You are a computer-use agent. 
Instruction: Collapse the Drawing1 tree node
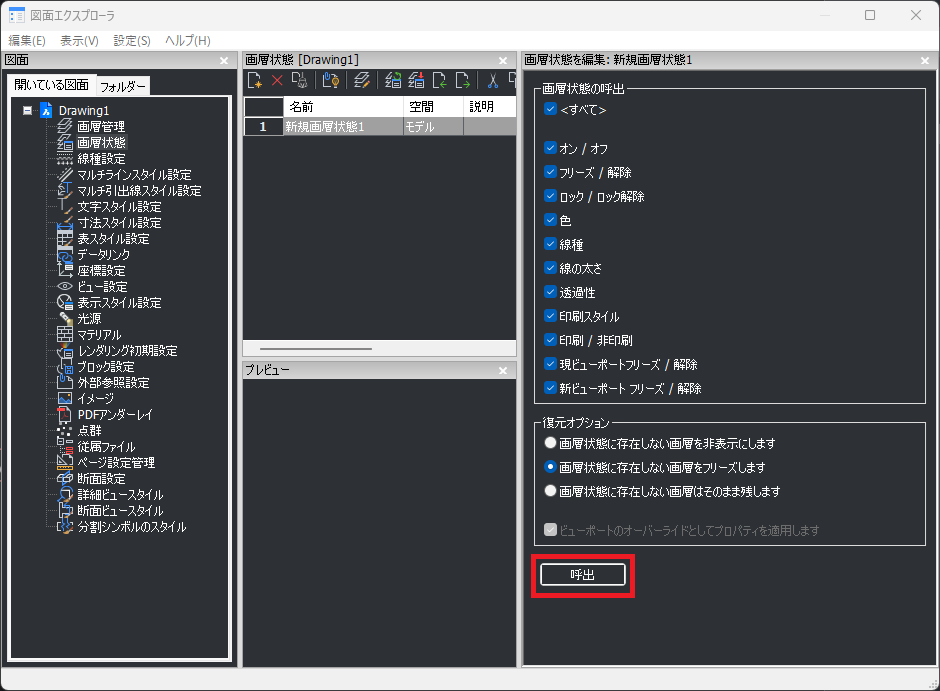[x=27, y=110]
